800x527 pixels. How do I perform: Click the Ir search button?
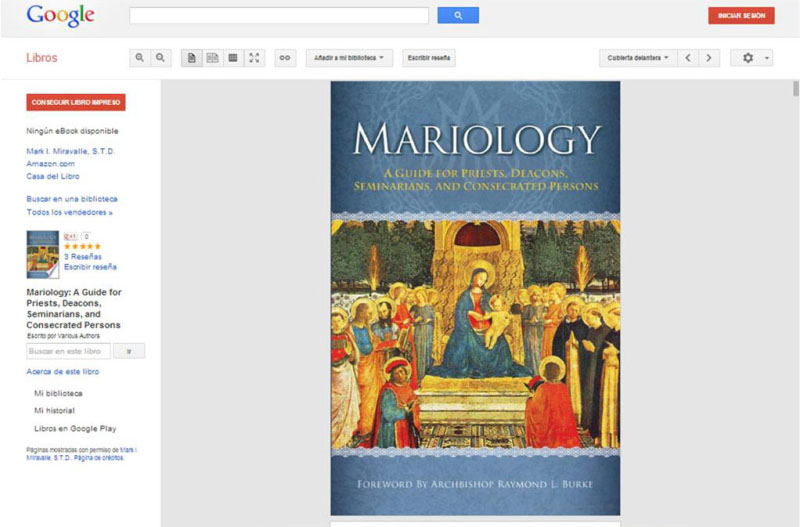pyautogui.click(x=129, y=351)
